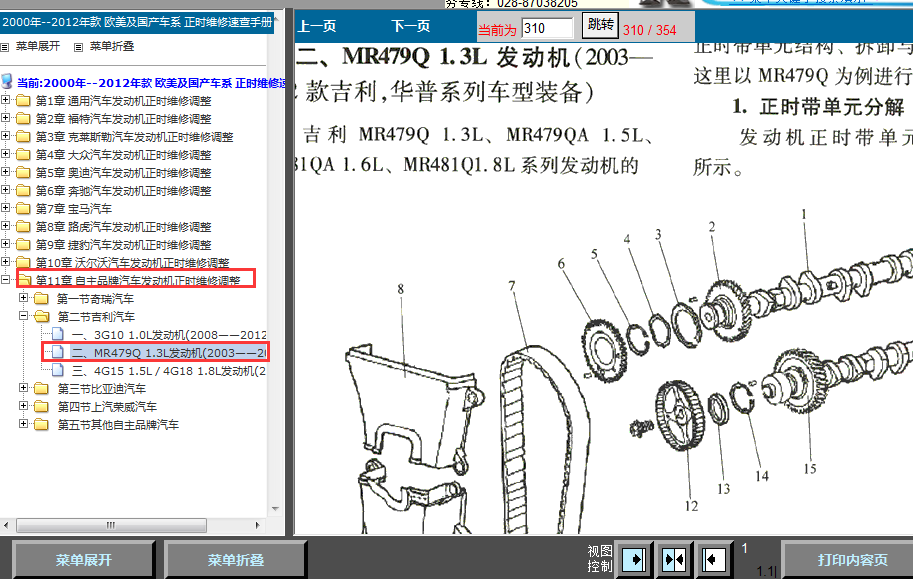The width and height of the screenshot is (913, 579).
Task: Select 二、MR479Q 1.3L发动机 entry
Action: click(x=169, y=352)
